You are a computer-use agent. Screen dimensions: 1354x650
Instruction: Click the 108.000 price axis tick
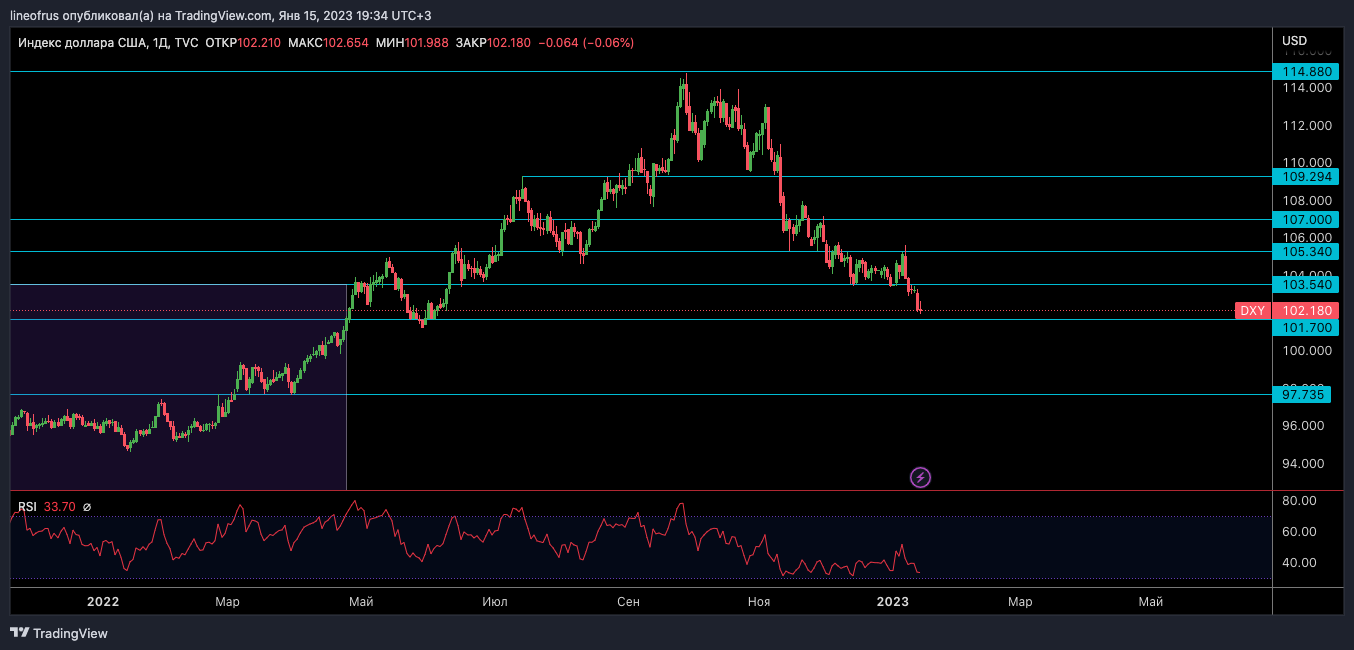(1308, 200)
